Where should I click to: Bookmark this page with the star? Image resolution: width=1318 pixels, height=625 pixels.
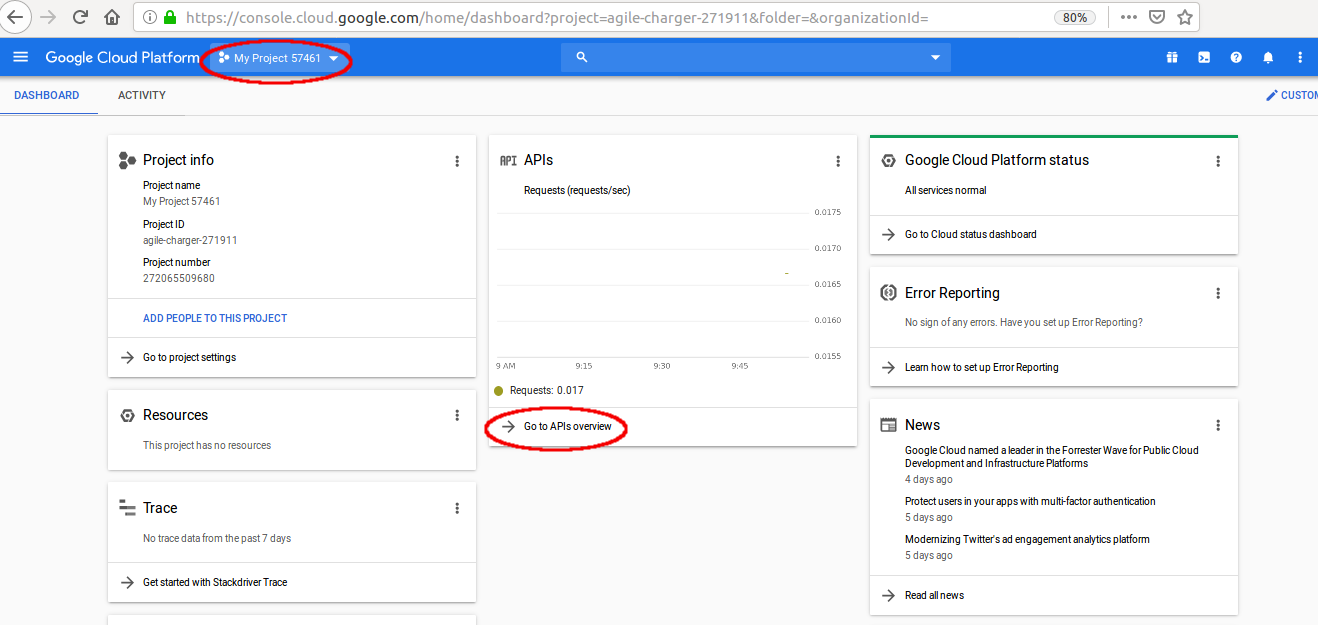coord(1184,17)
